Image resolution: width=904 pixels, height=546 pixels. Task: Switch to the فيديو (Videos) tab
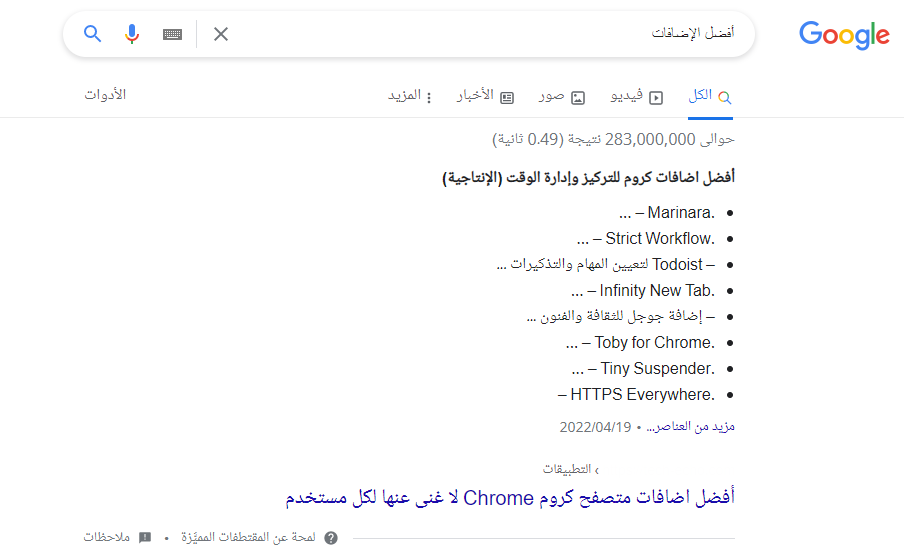tap(637, 96)
